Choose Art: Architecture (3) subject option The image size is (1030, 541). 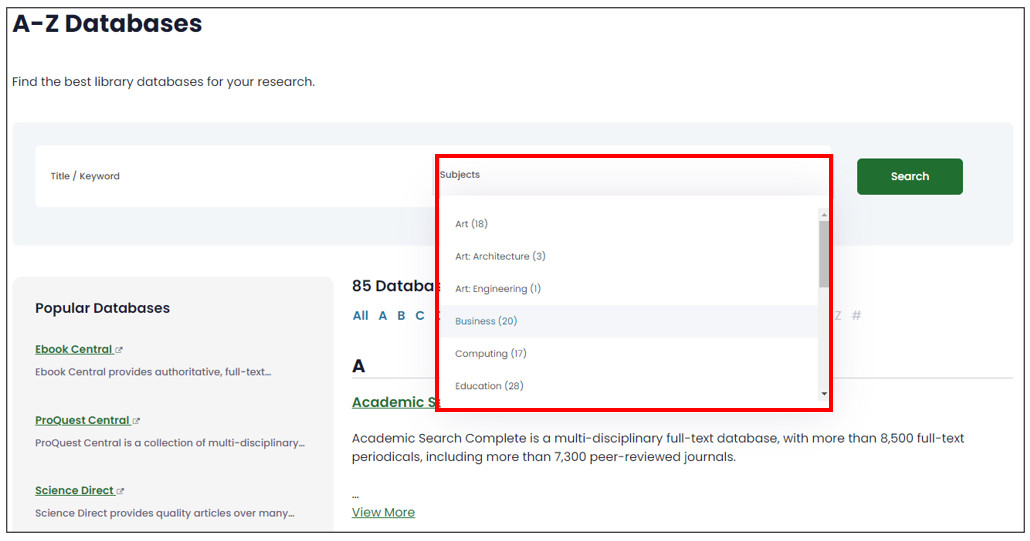click(500, 257)
